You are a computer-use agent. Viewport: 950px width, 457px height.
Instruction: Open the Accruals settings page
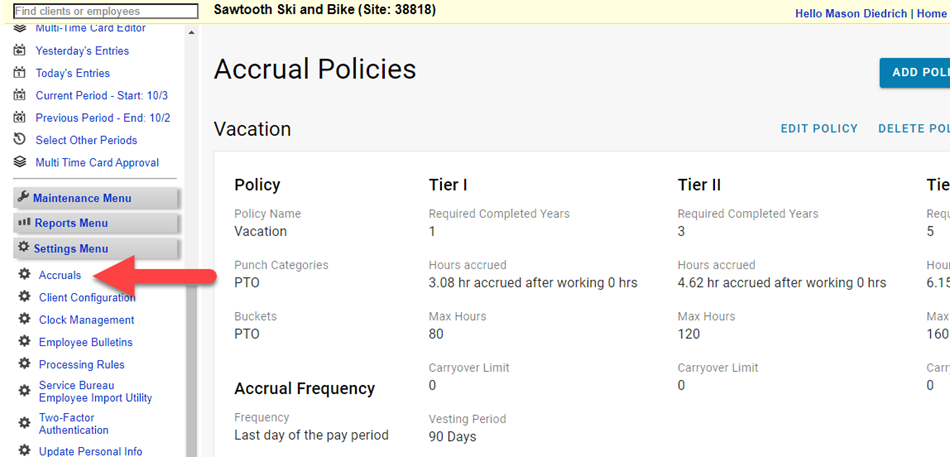[60, 275]
